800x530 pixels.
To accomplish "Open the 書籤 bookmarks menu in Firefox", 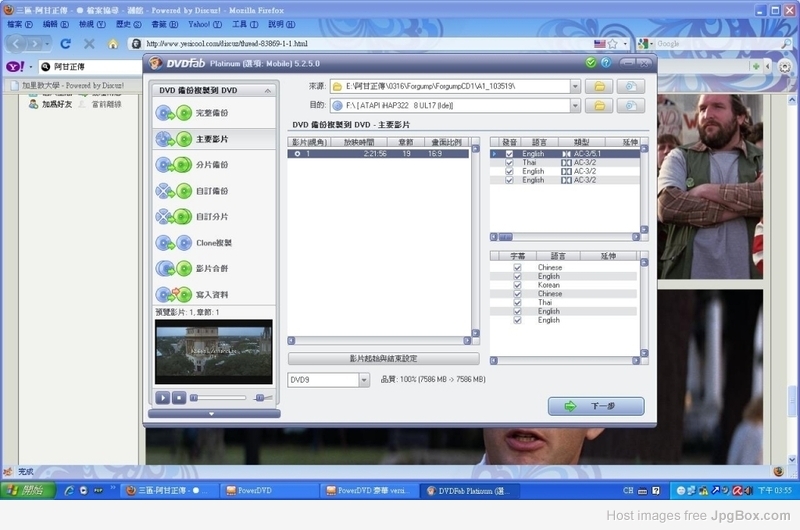I will [158, 24].
